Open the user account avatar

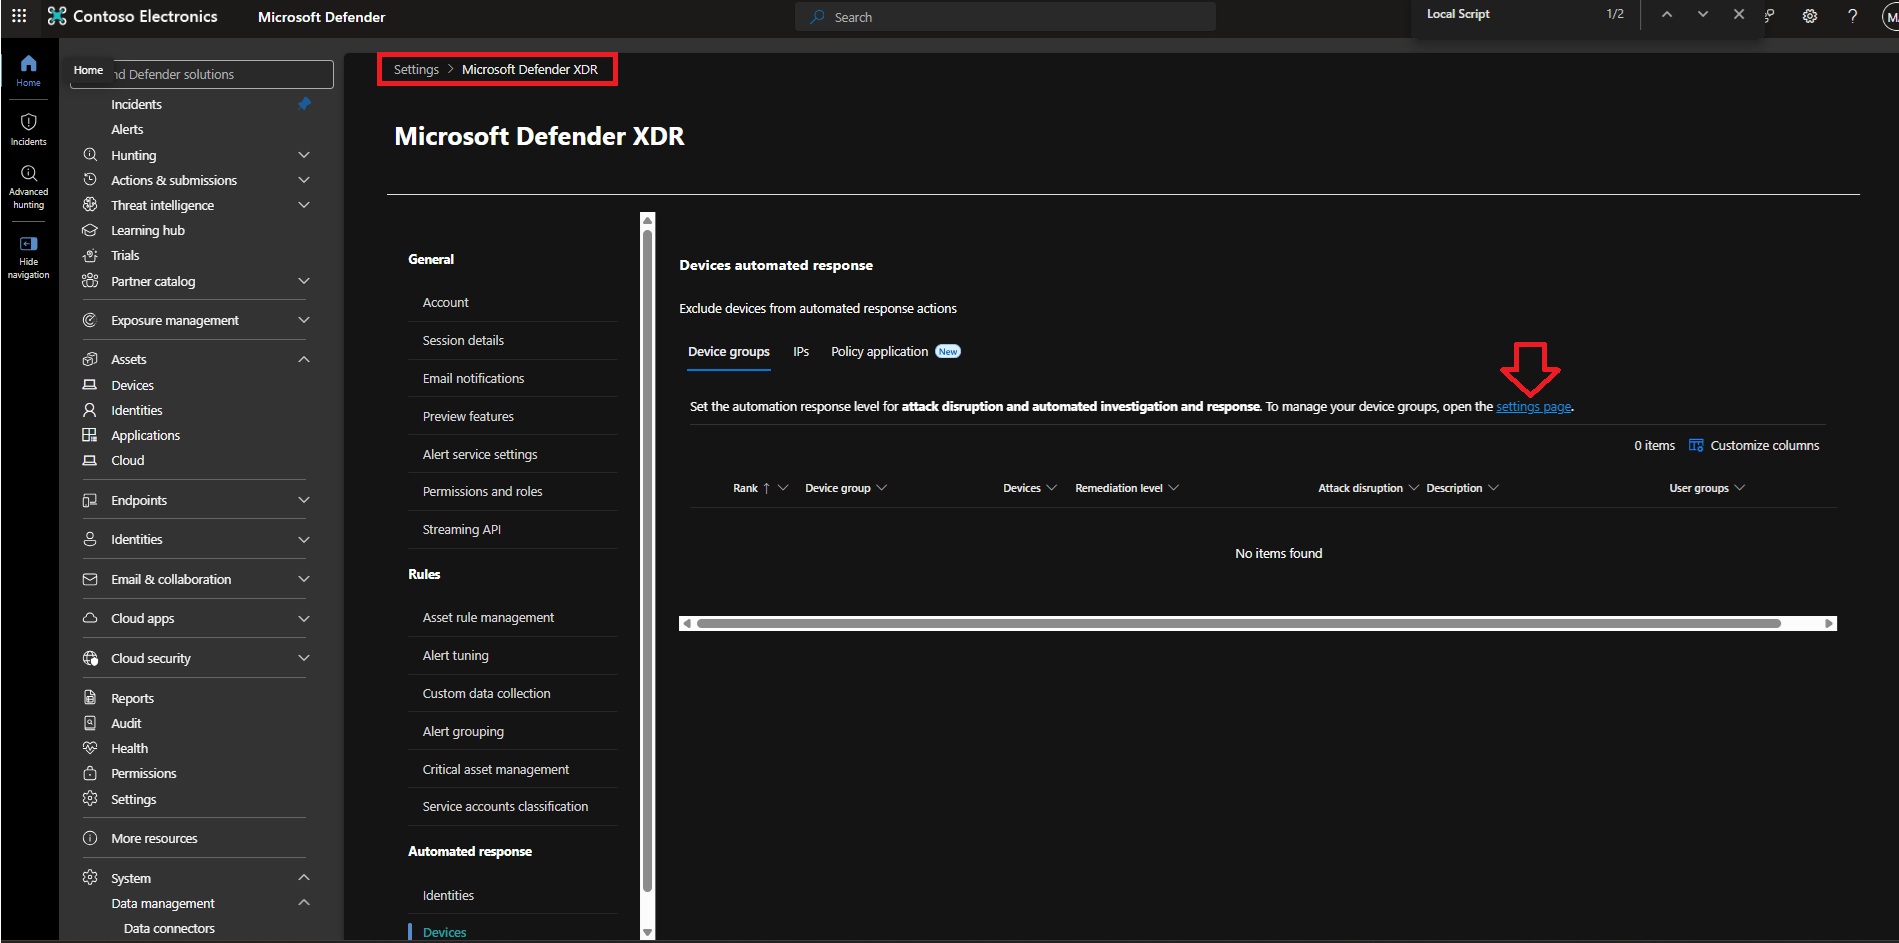(x=1889, y=17)
